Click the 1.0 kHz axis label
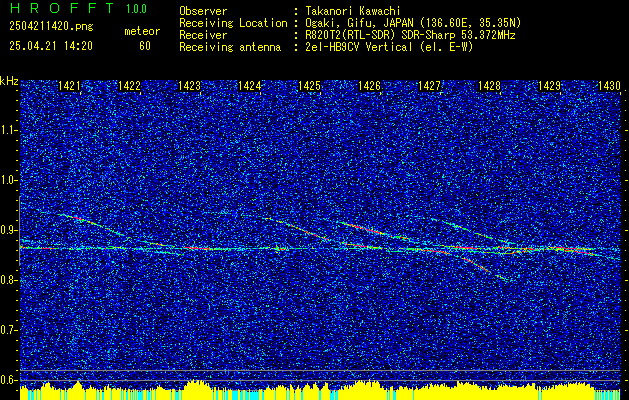Screen dimensions: 629x400 (x=8, y=181)
